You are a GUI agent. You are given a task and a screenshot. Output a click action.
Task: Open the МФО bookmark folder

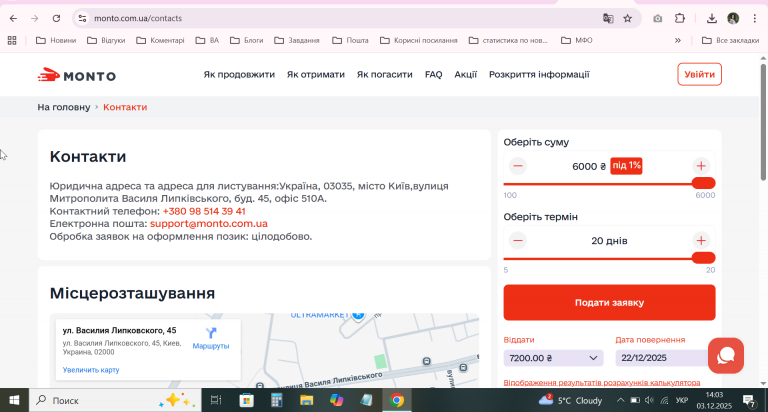577,40
